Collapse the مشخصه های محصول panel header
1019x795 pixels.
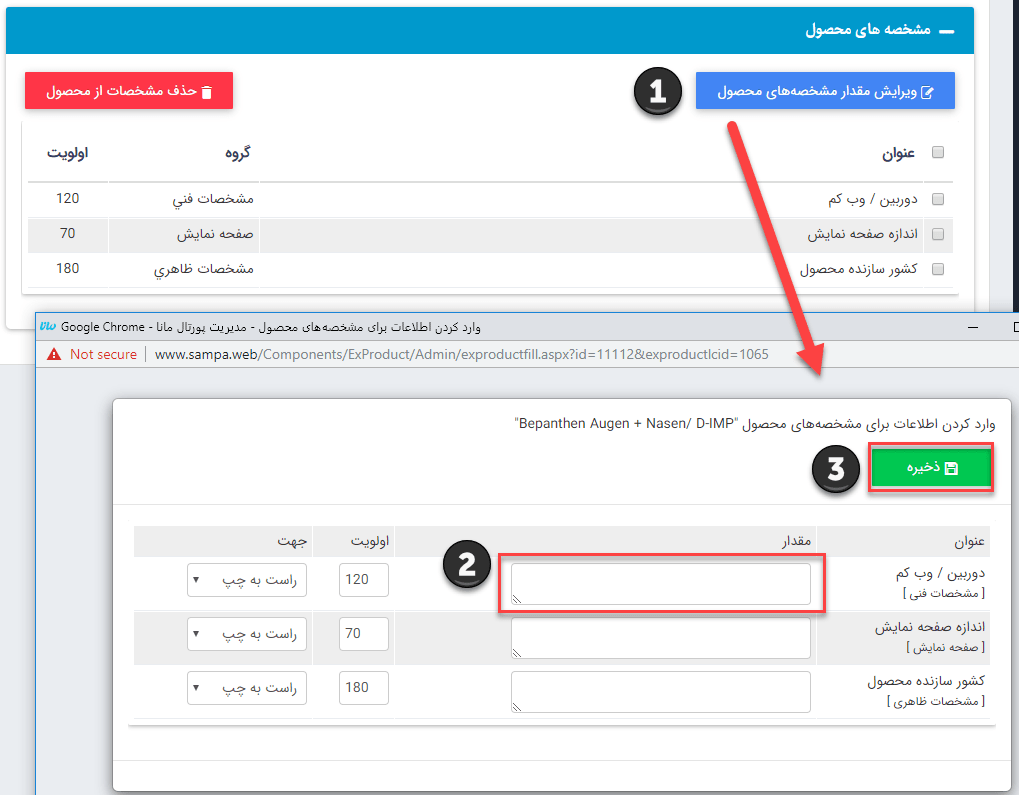(x=946, y=31)
